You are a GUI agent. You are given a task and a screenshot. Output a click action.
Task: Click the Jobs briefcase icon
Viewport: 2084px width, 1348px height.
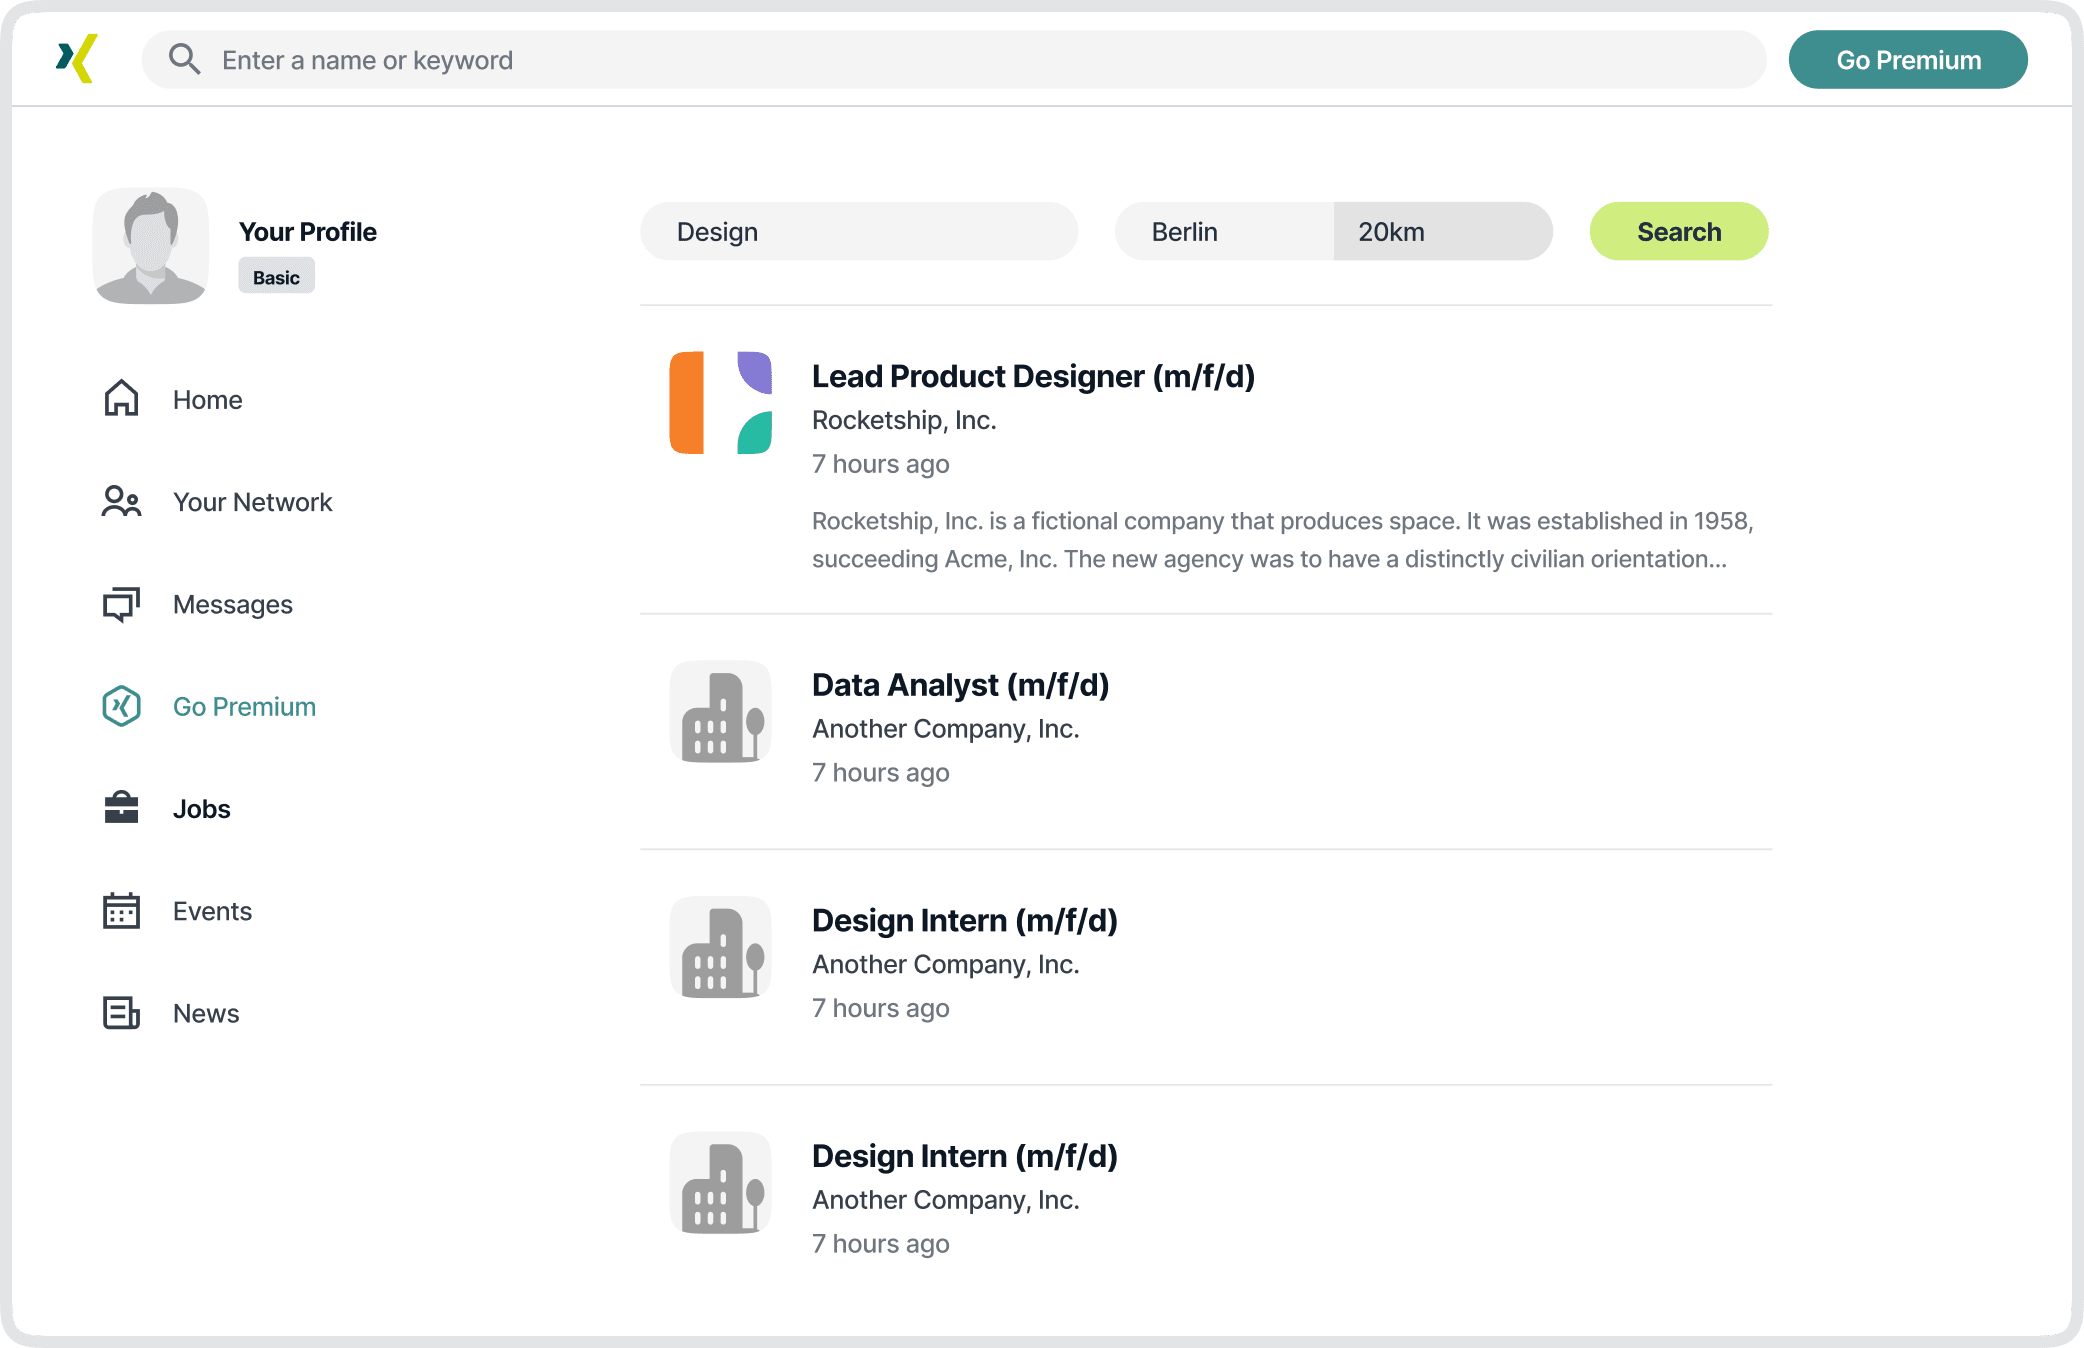click(122, 808)
